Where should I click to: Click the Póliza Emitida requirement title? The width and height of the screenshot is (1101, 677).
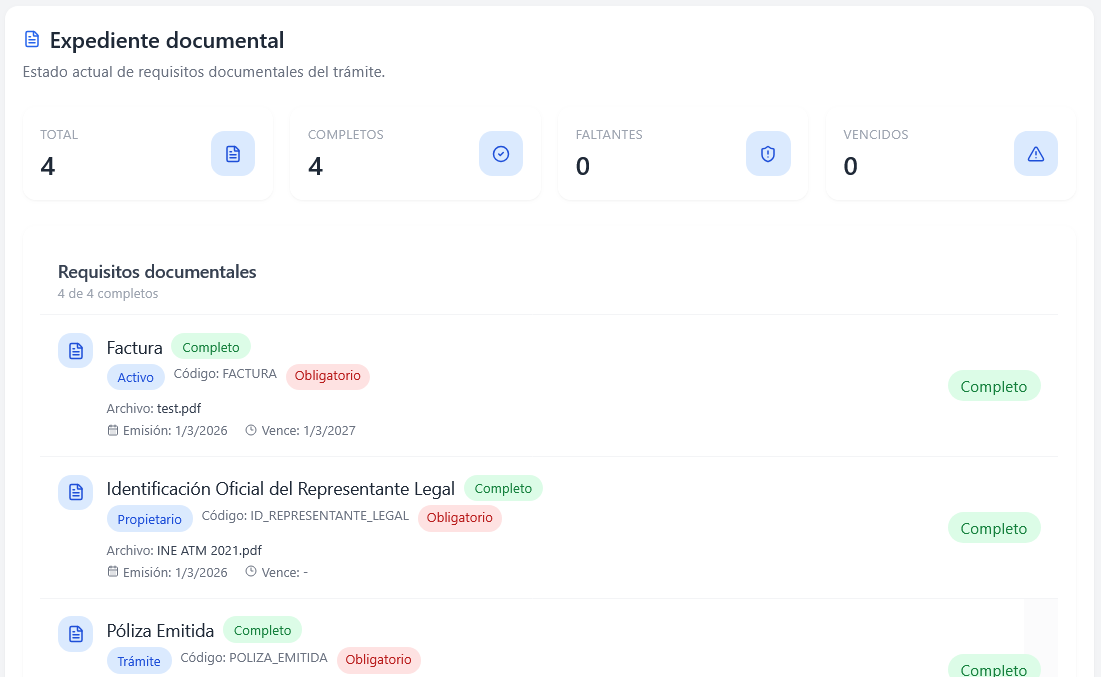[160, 631]
